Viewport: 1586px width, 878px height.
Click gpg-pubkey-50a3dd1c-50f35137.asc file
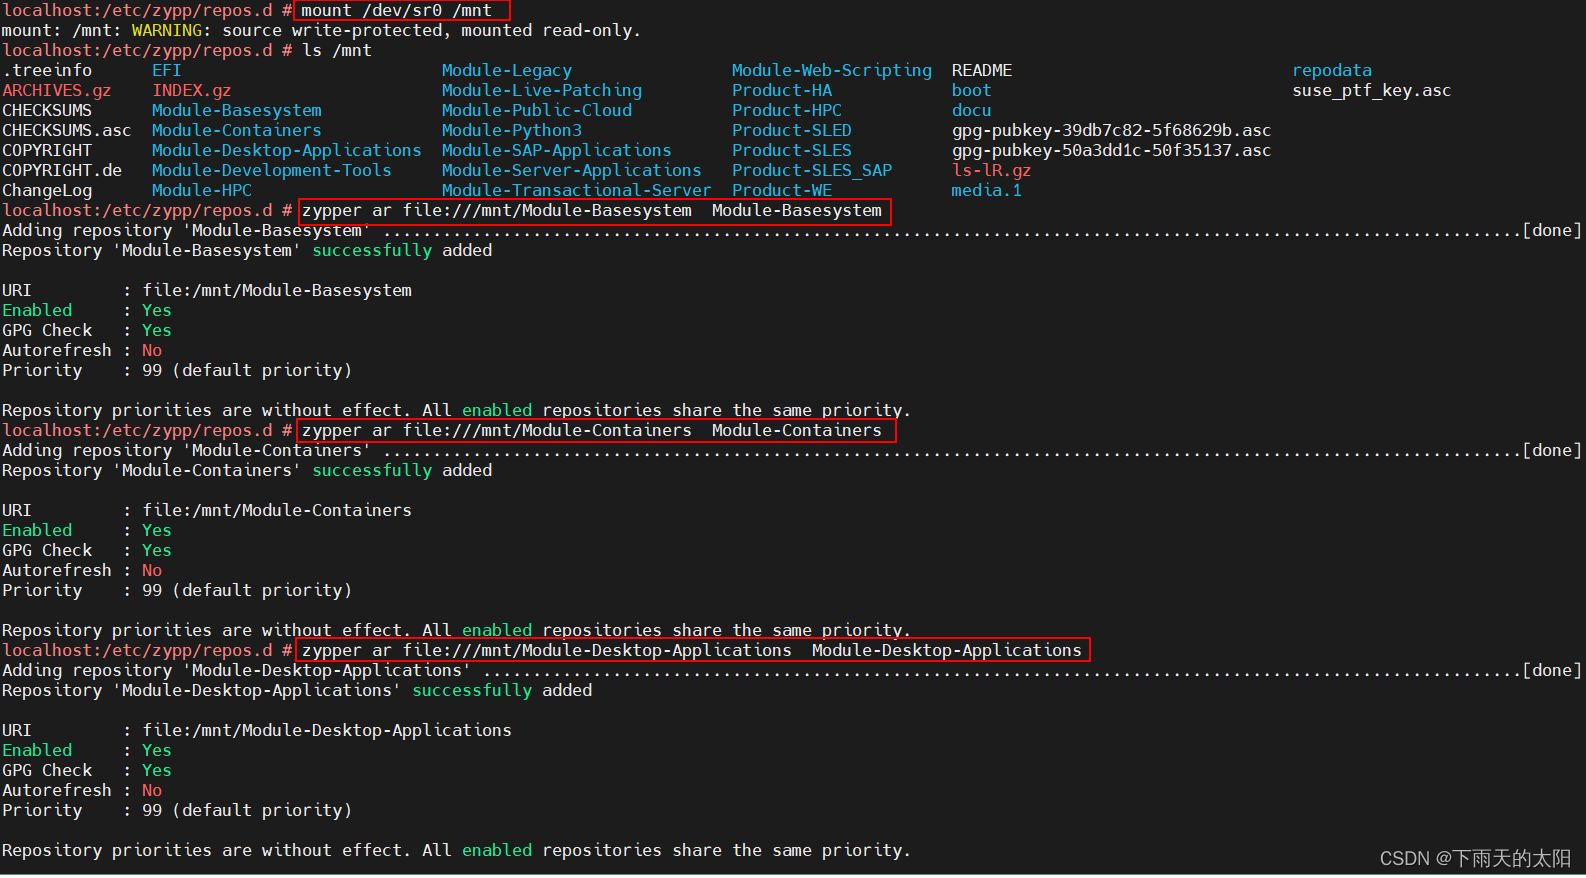click(x=1112, y=150)
